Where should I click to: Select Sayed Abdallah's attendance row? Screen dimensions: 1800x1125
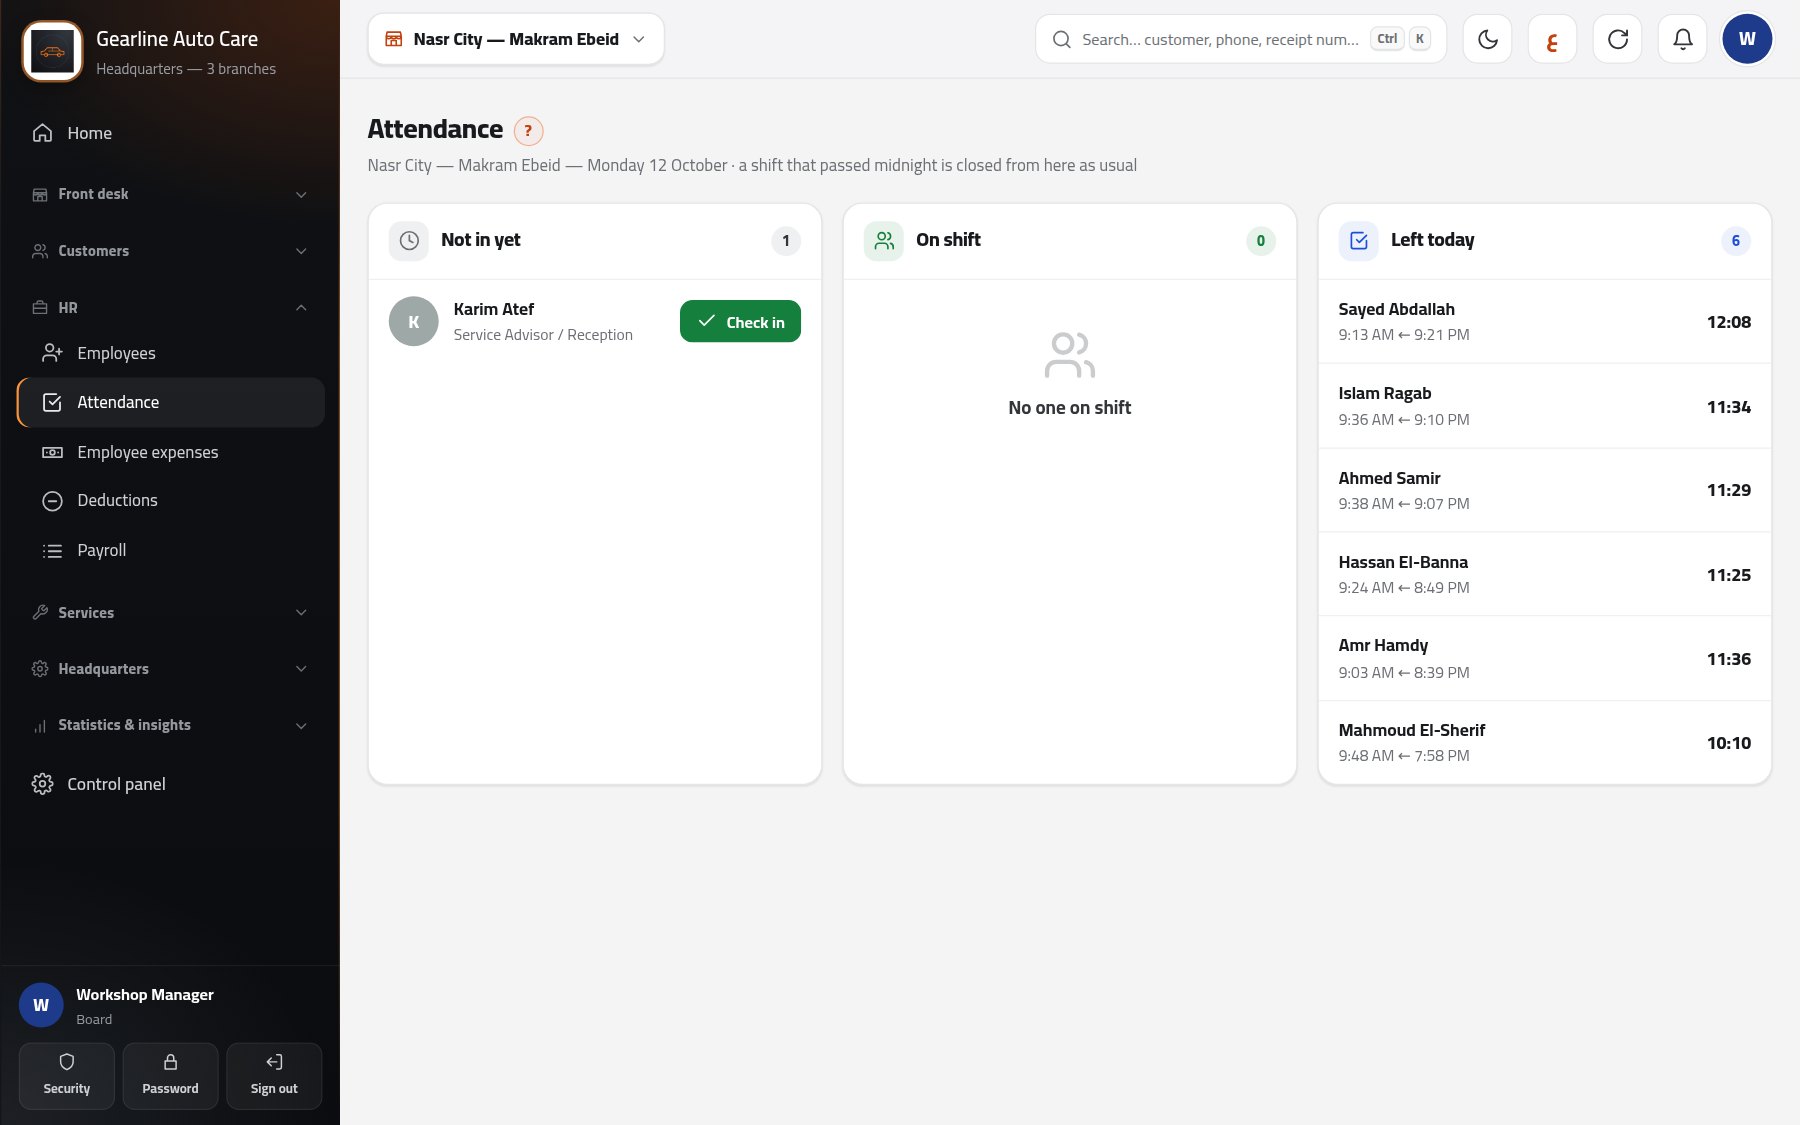click(x=1544, y=321)
